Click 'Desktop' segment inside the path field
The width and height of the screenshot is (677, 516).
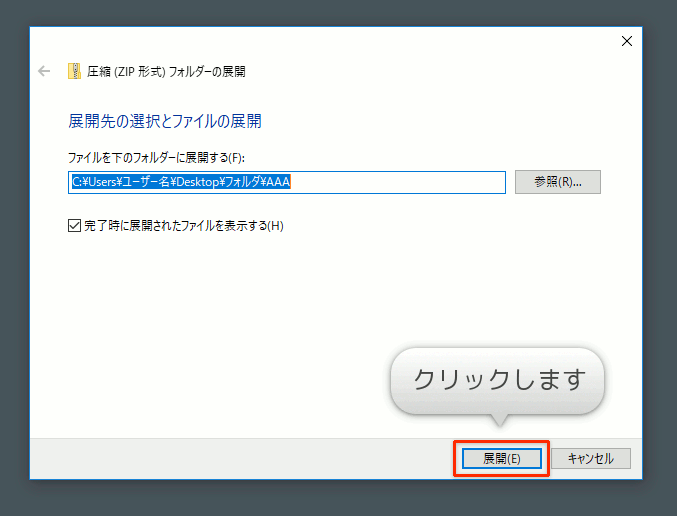(181, 182)
